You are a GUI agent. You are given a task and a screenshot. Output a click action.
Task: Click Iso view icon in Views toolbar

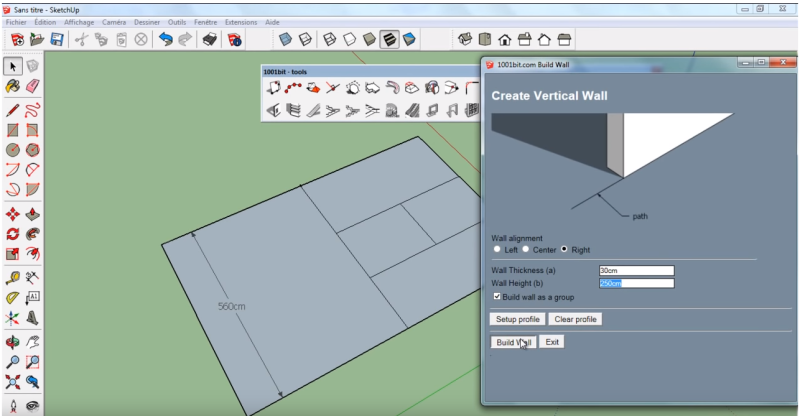(465, 39)
